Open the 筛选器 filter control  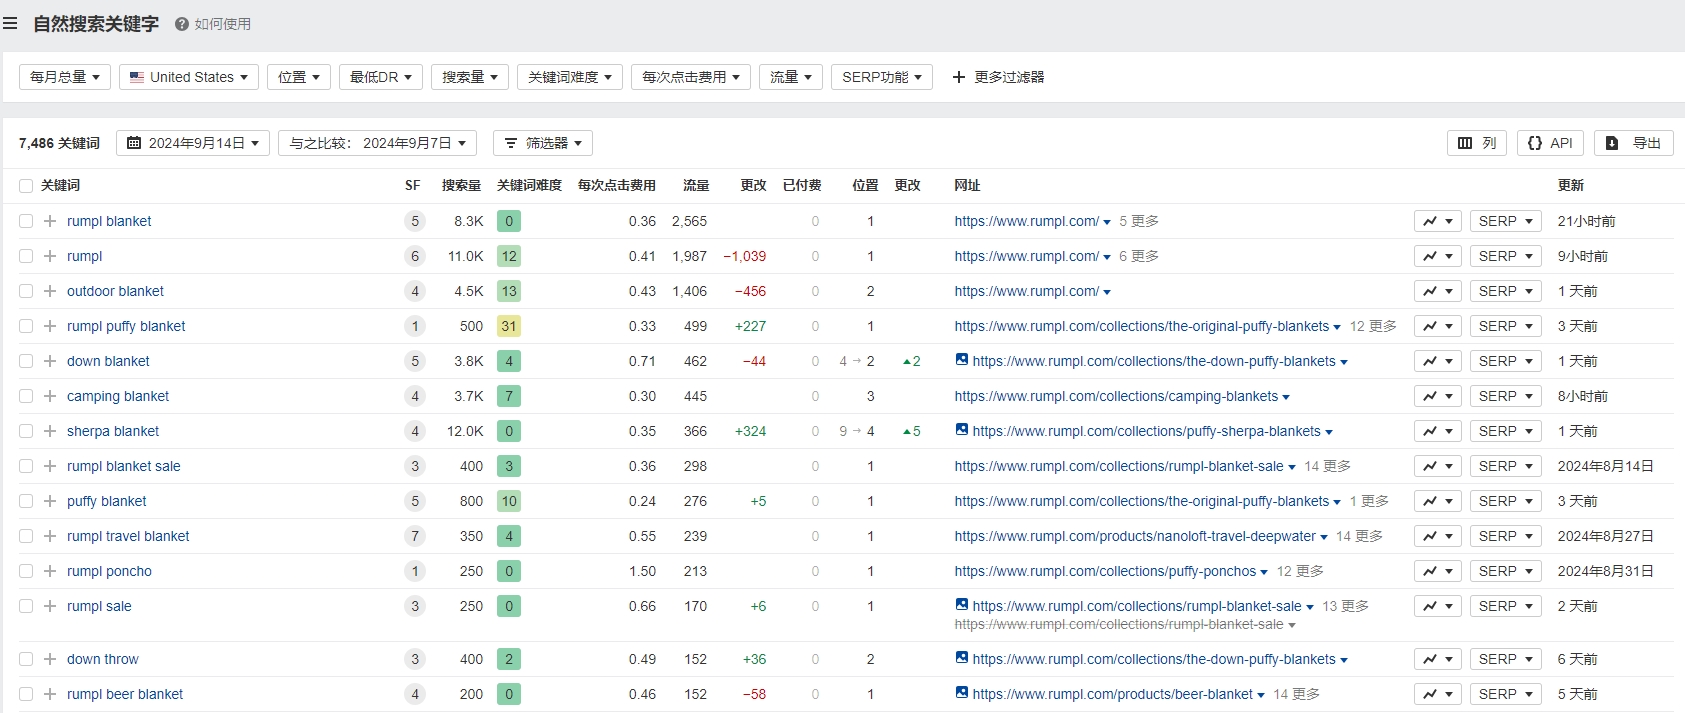(x=543, y=143)
